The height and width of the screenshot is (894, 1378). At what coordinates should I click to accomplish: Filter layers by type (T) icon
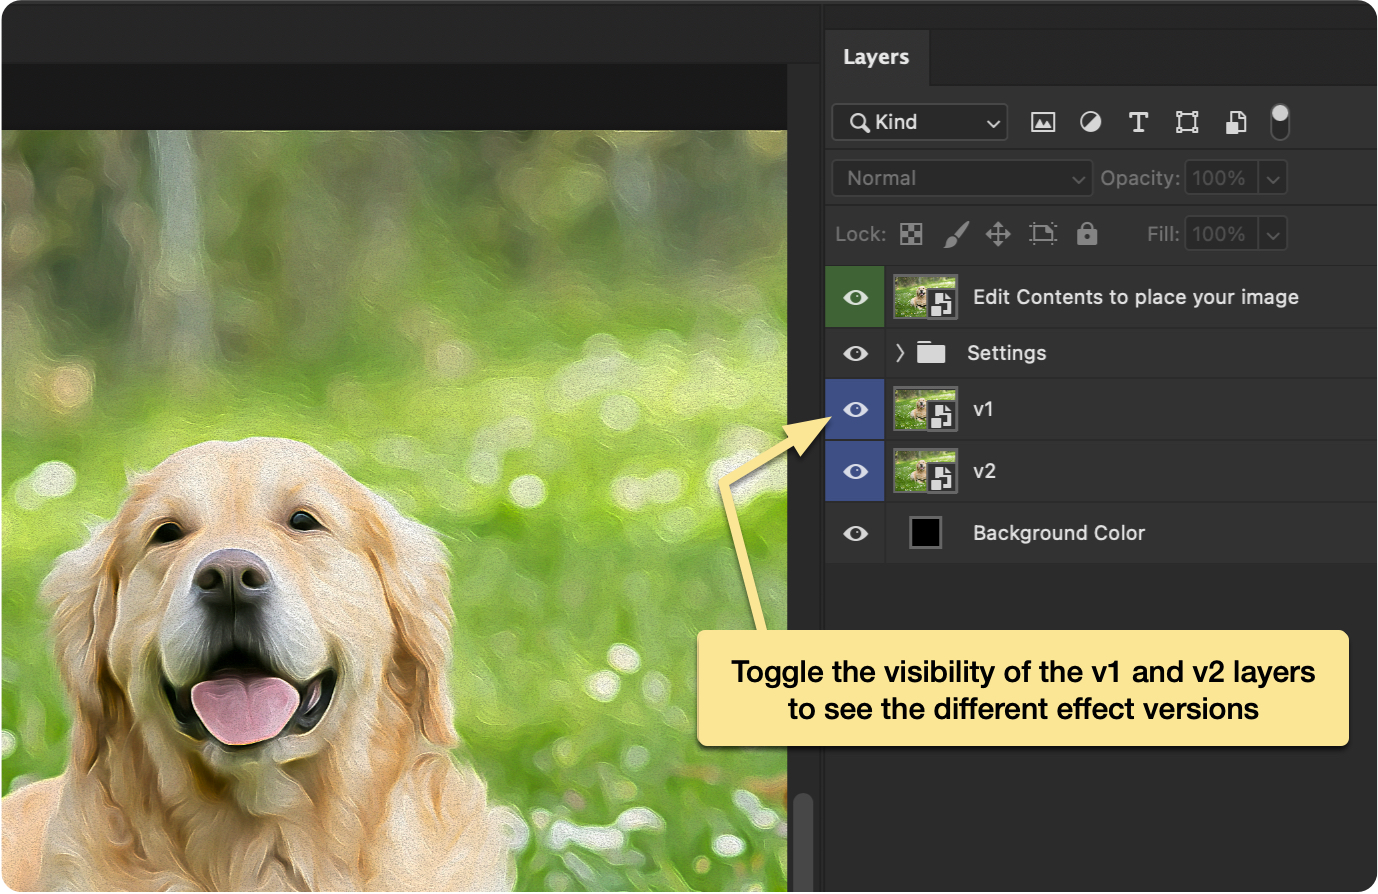[1138, 122]
